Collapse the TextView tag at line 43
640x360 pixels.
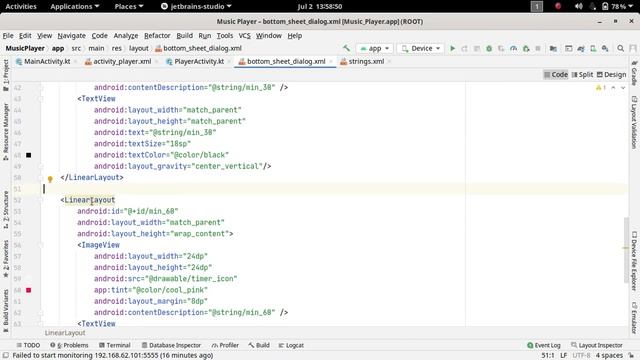click(40, 99)
